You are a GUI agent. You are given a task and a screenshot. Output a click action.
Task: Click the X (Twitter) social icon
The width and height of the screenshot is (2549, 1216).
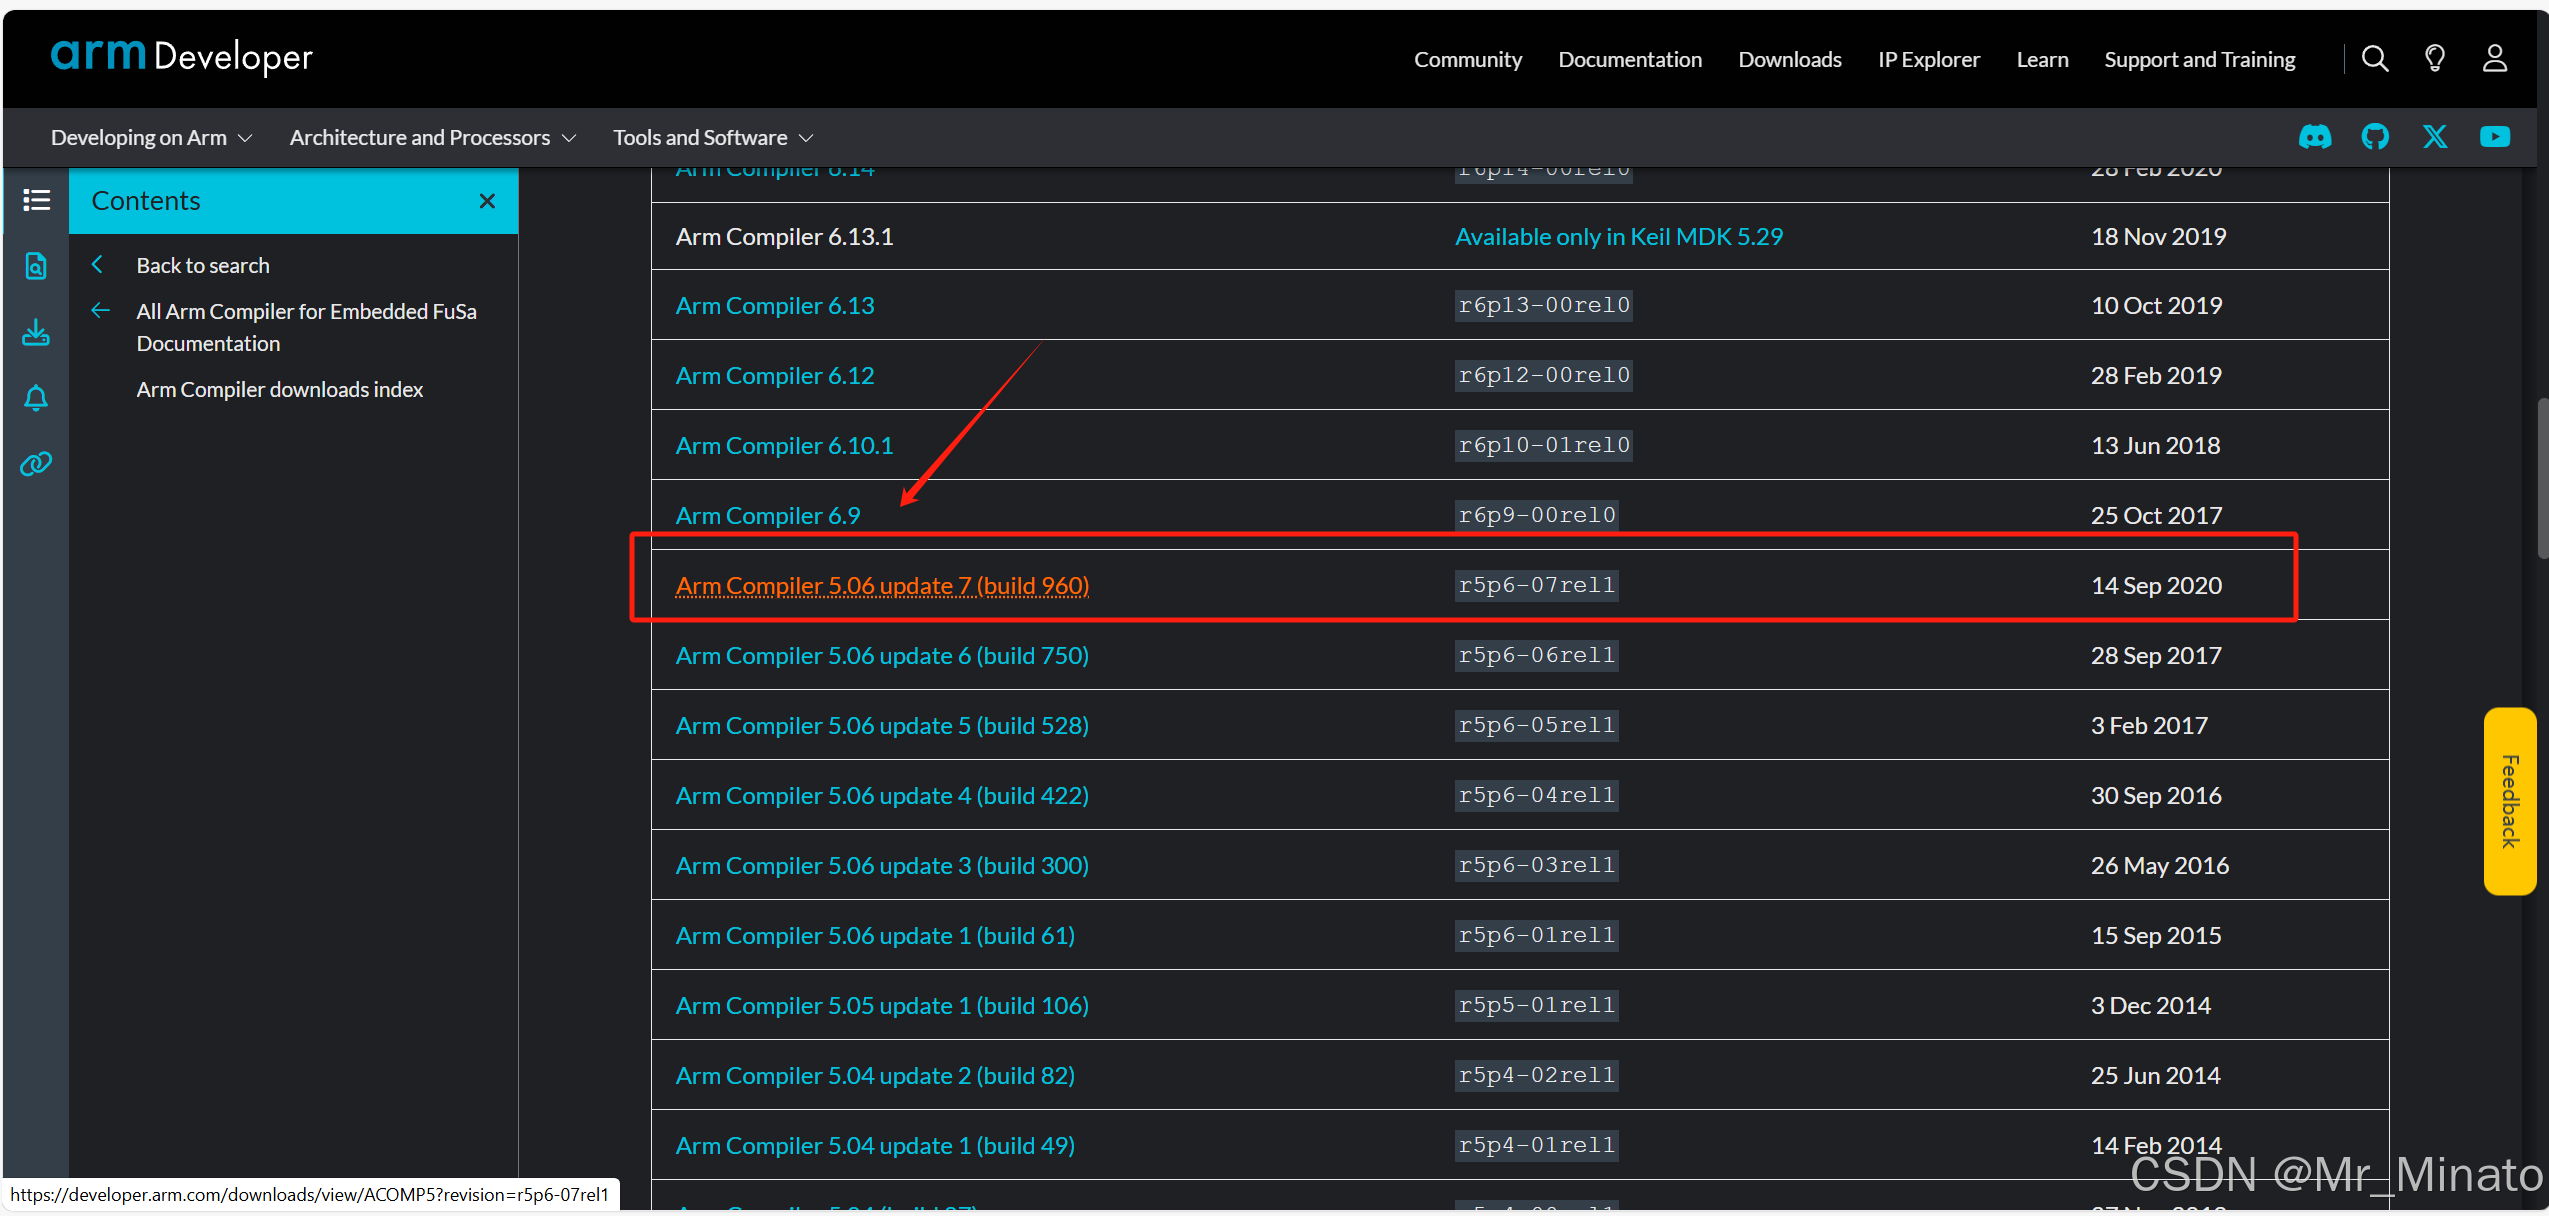pyautogui.click(x=2435, y=137)
